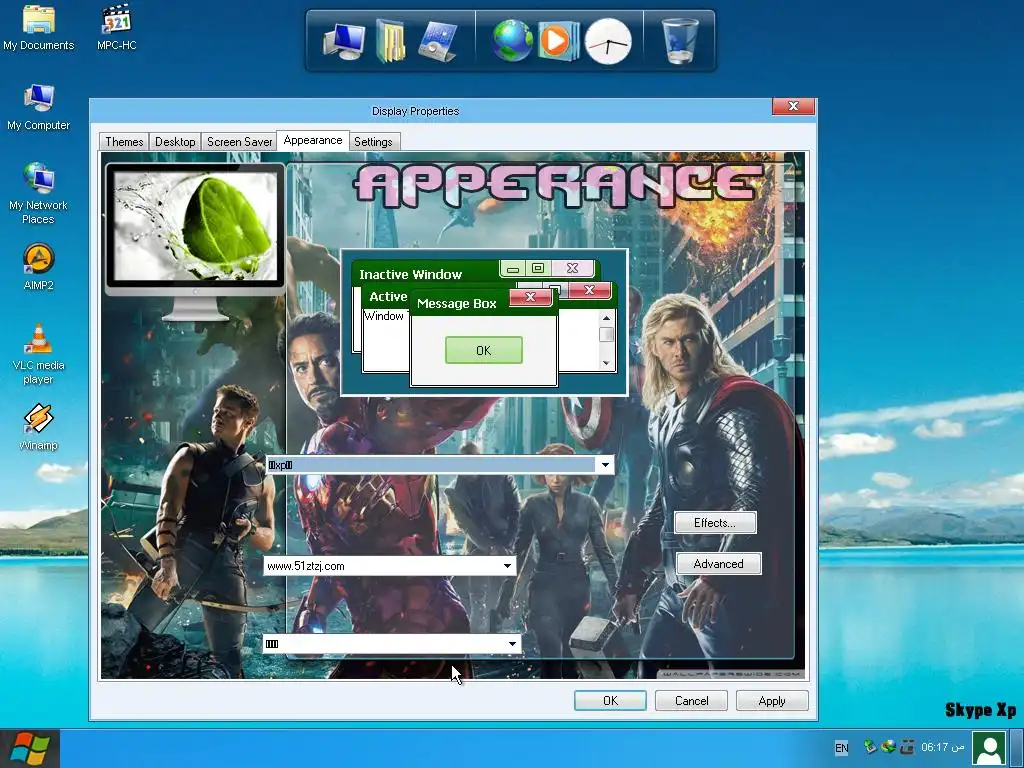The width and height of the screenshot is (1024, 768).
Task: Click the user avatar icon in taskbar
Action: point(989,748)
